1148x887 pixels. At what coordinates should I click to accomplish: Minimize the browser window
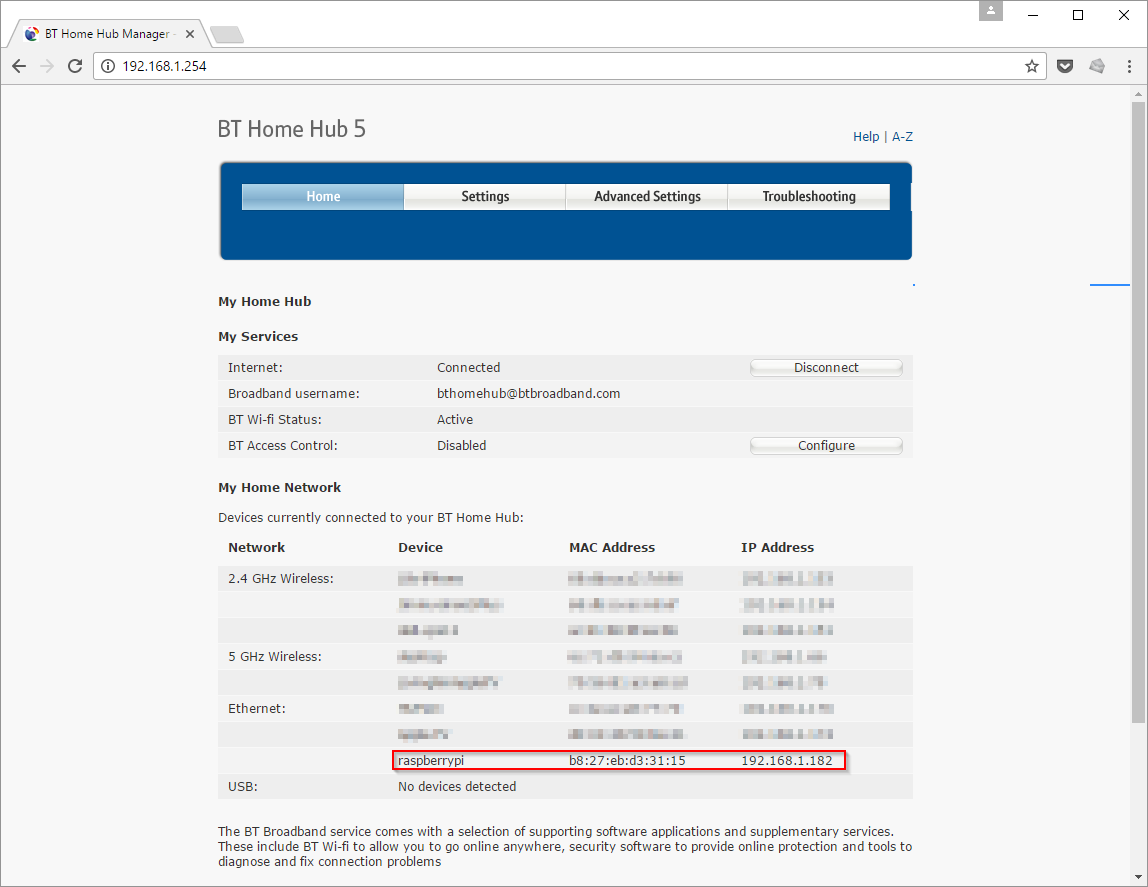click(x=1032, y=15)
